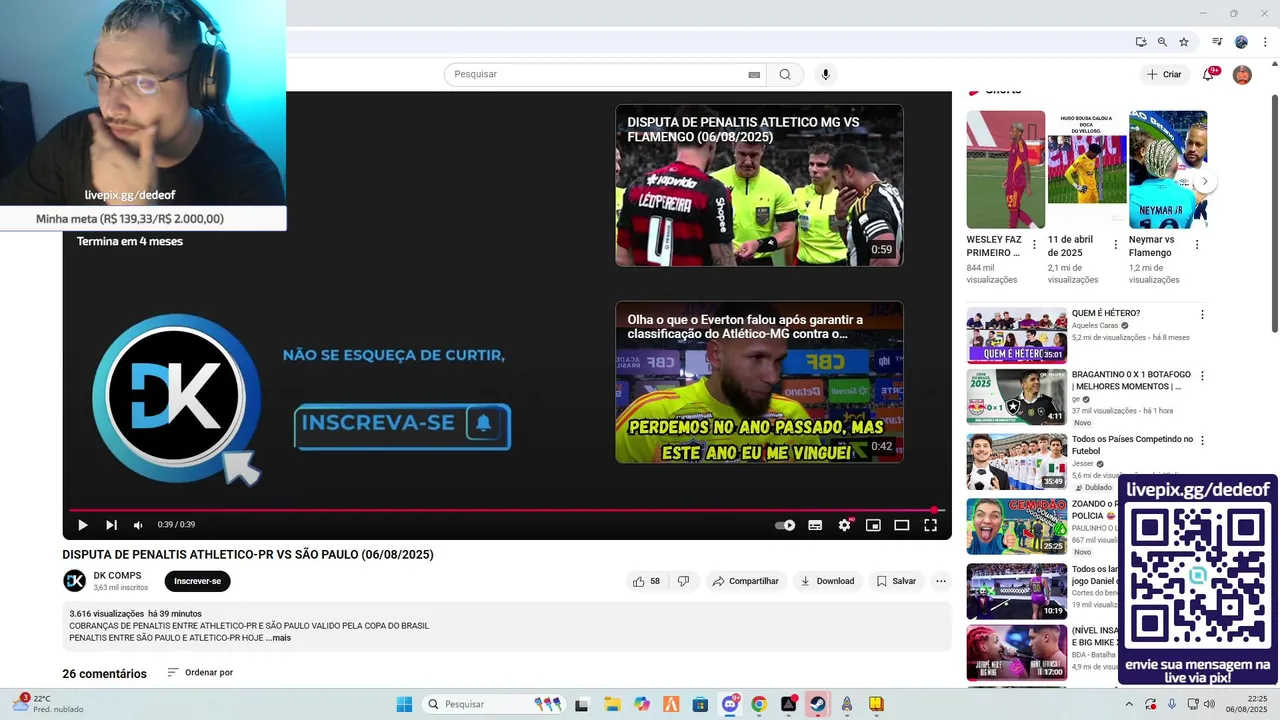1280x720 pixels.
Task: Open Steam from taskbar
Action: coord(818,704)
